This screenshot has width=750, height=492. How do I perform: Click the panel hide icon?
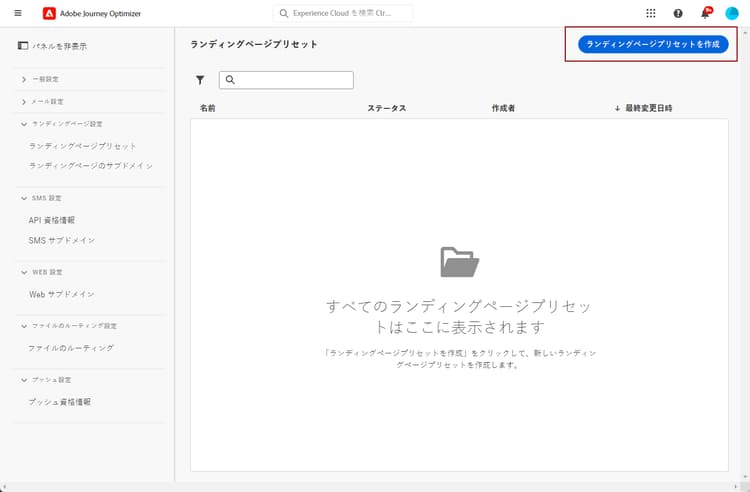(22, 46)
